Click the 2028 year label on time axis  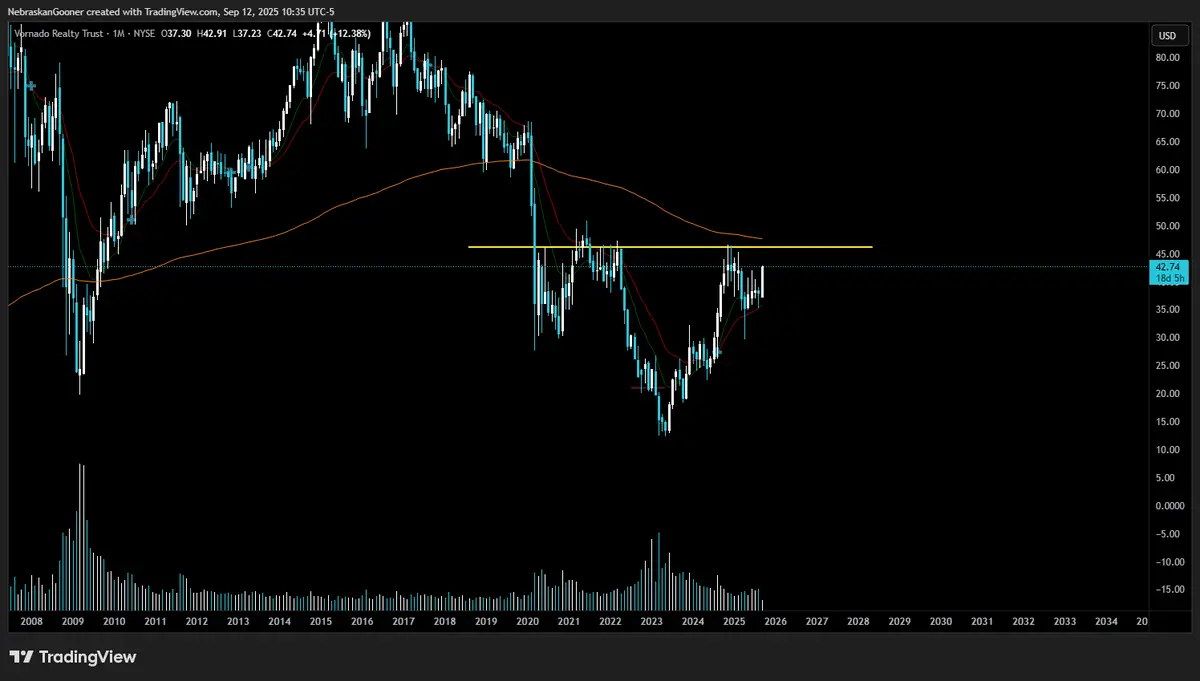click(x=858, y=621)
